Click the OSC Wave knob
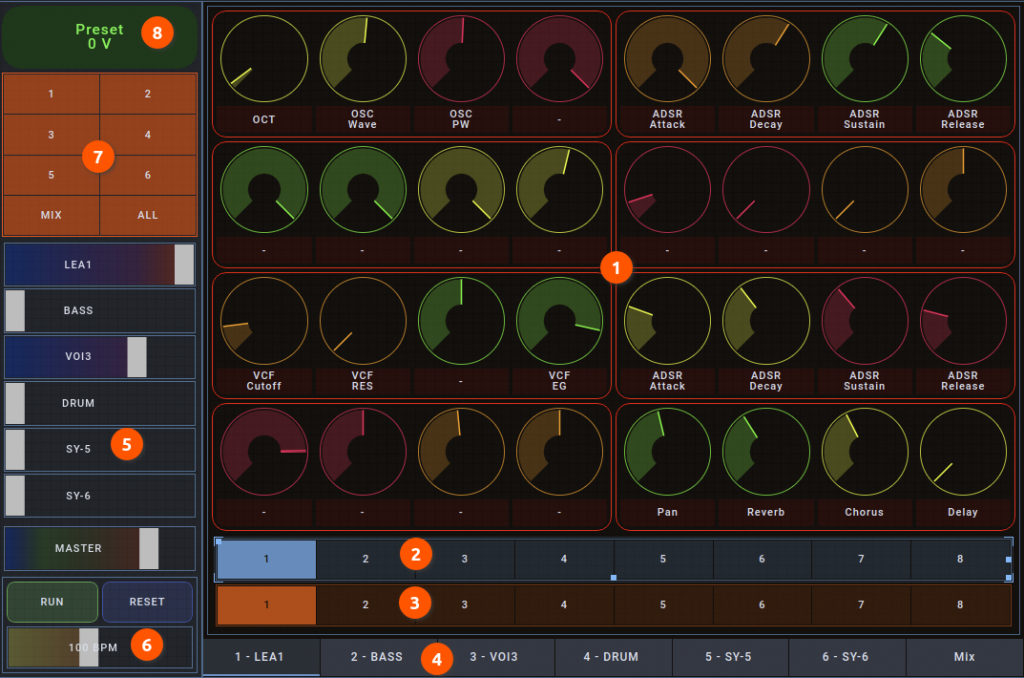1024x678 pixels. click(362, 59)
